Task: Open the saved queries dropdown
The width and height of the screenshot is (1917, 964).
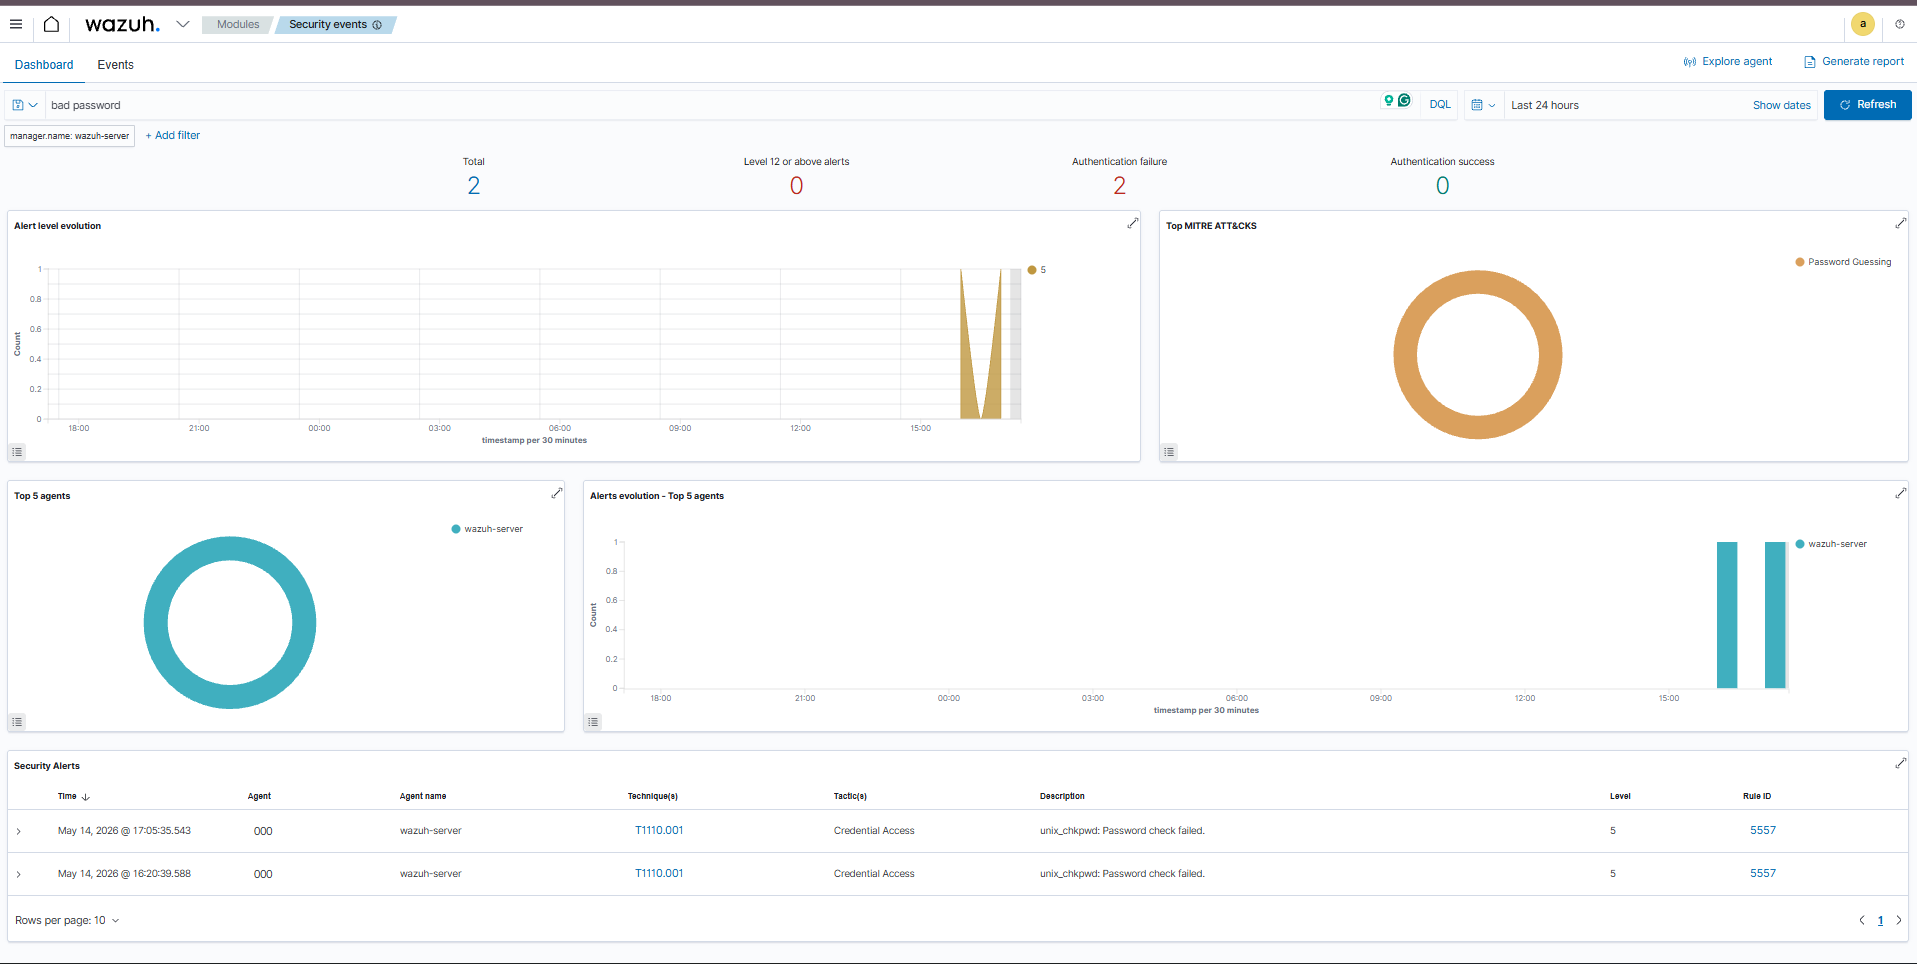Action: (25, 105)
